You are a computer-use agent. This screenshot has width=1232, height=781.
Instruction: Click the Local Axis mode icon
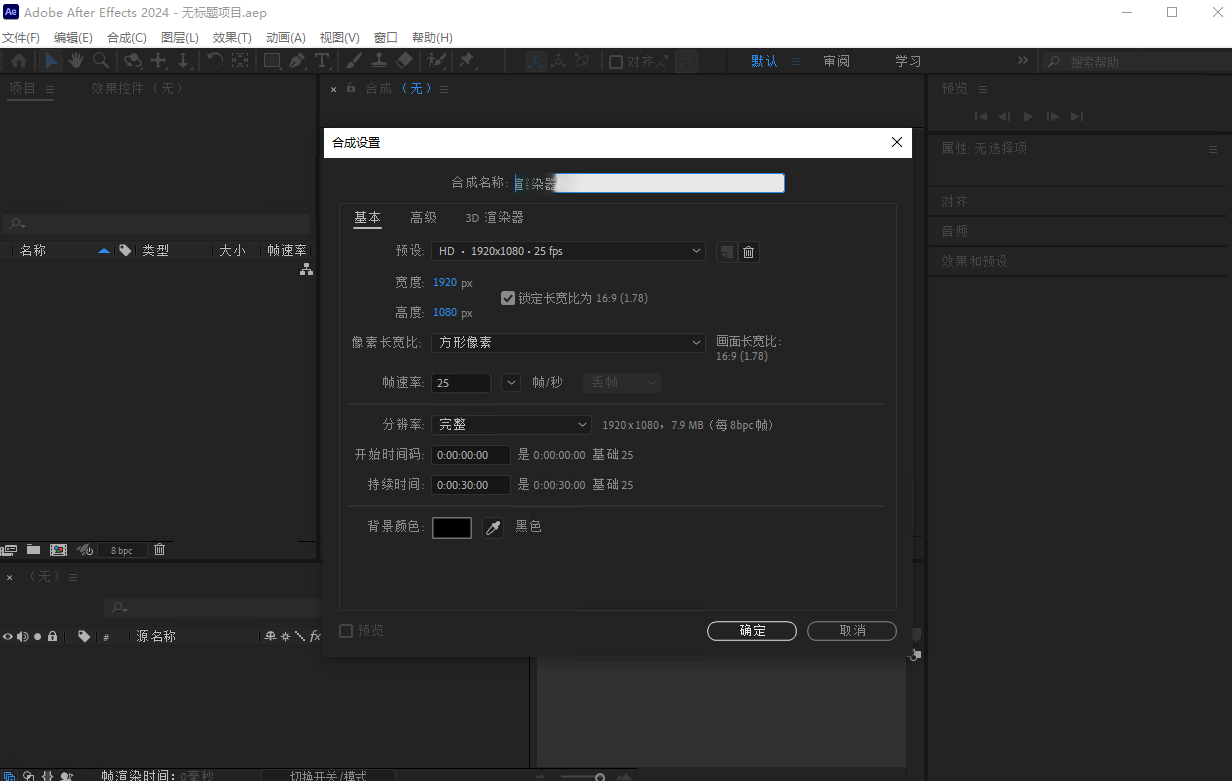pos(537,61)
